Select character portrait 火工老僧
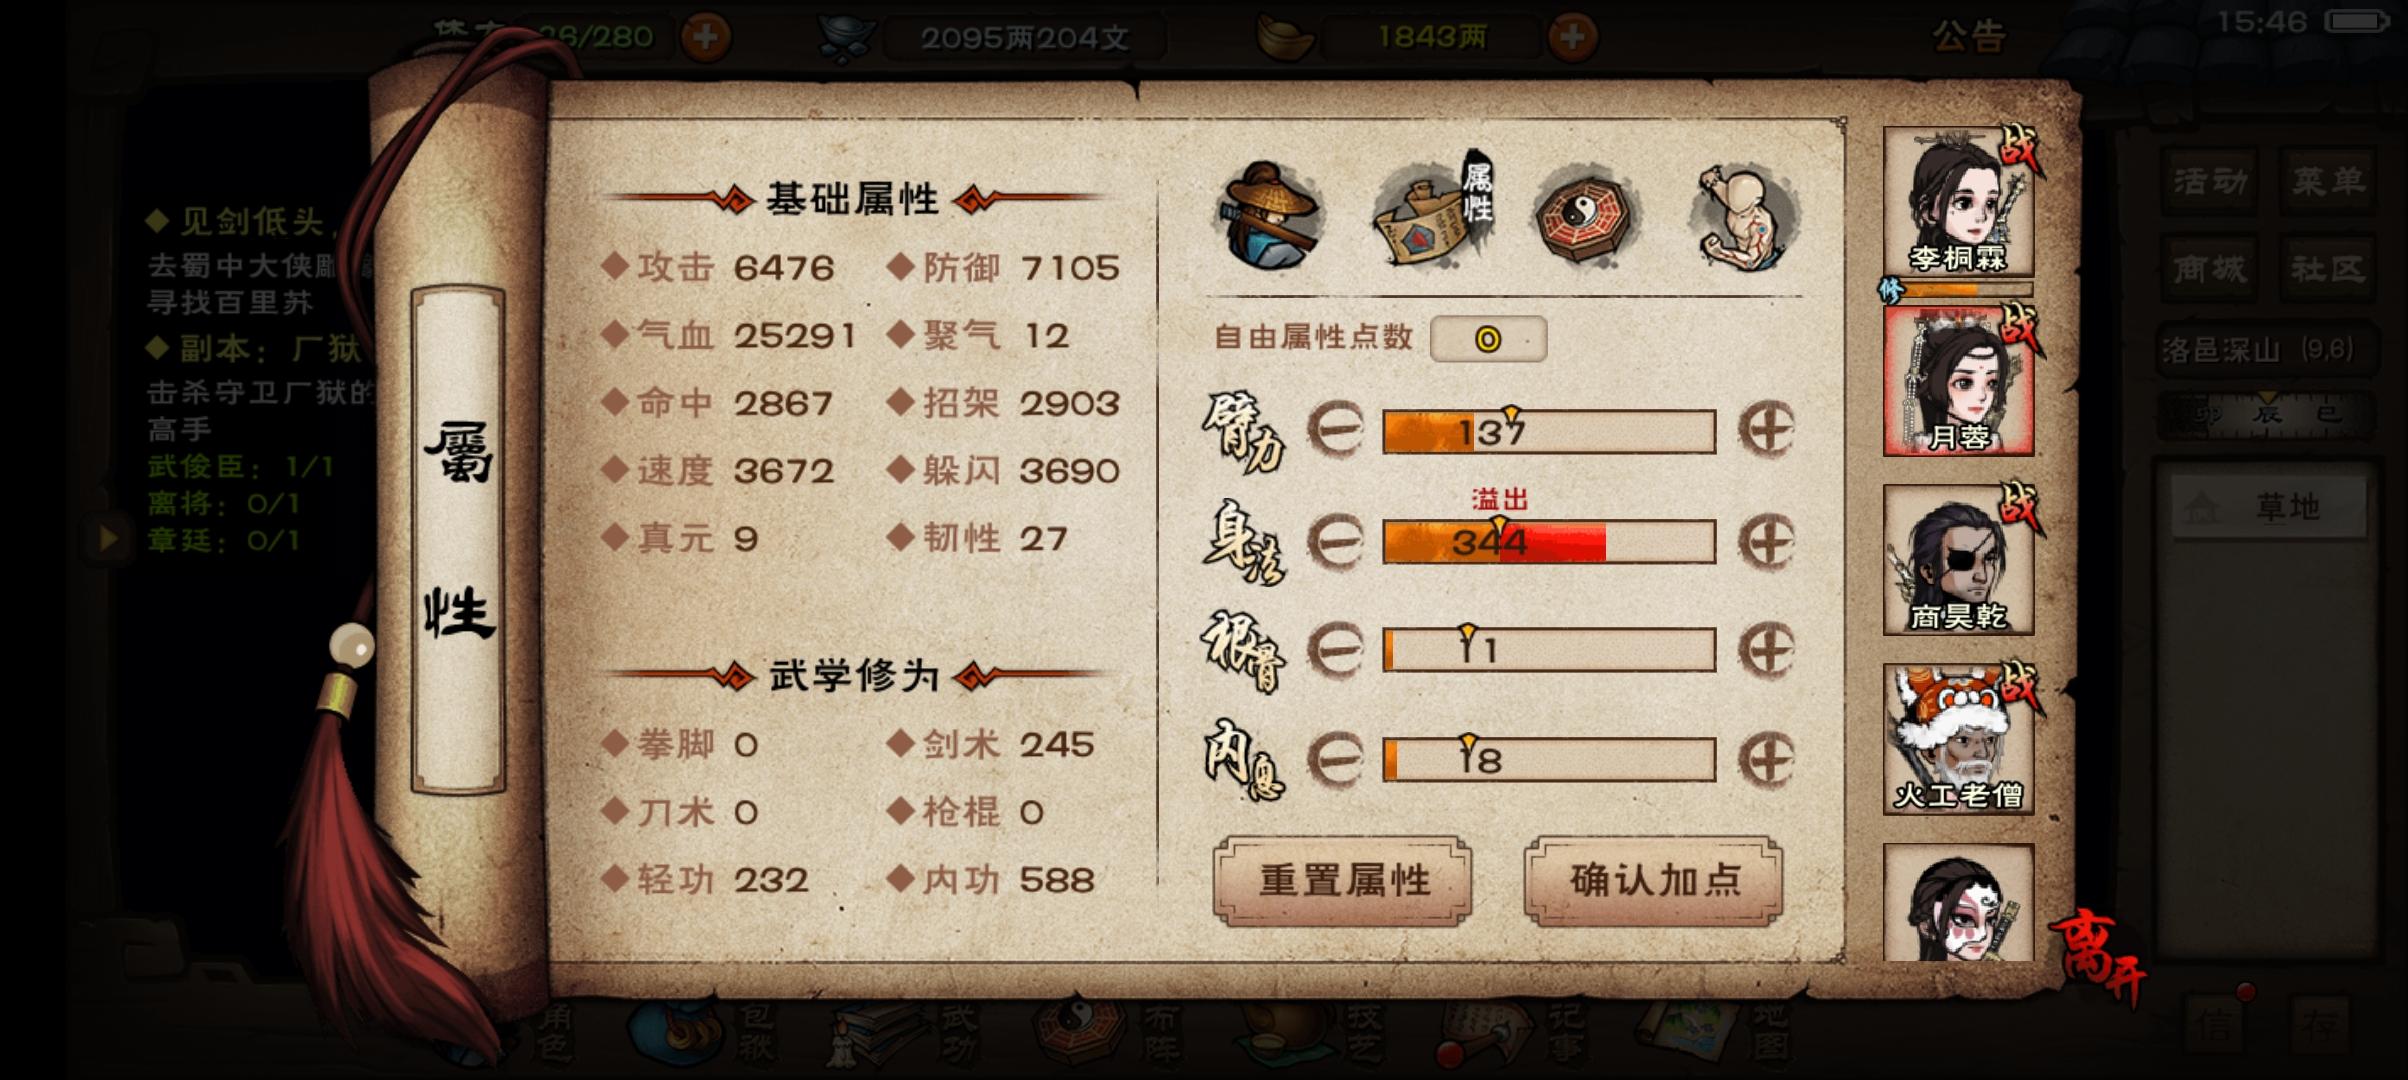 pyautogui.click(x=1958, y=739)
